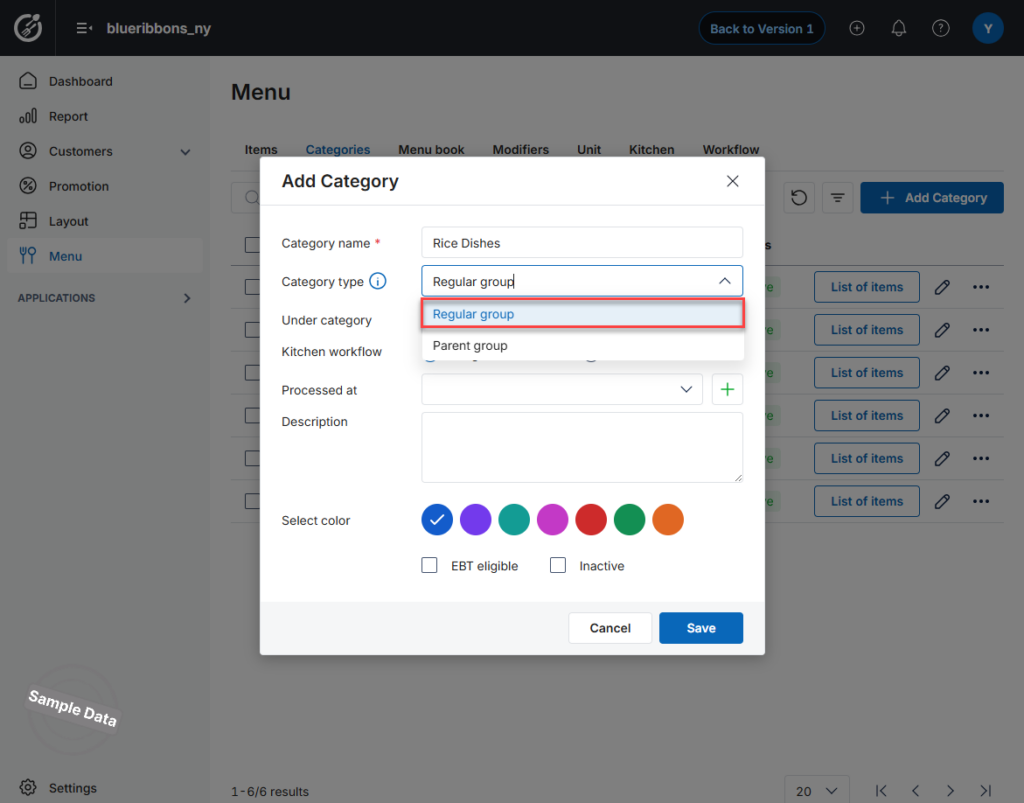Open notifications bell icon

pyautogui.click(x=899, y=28)
